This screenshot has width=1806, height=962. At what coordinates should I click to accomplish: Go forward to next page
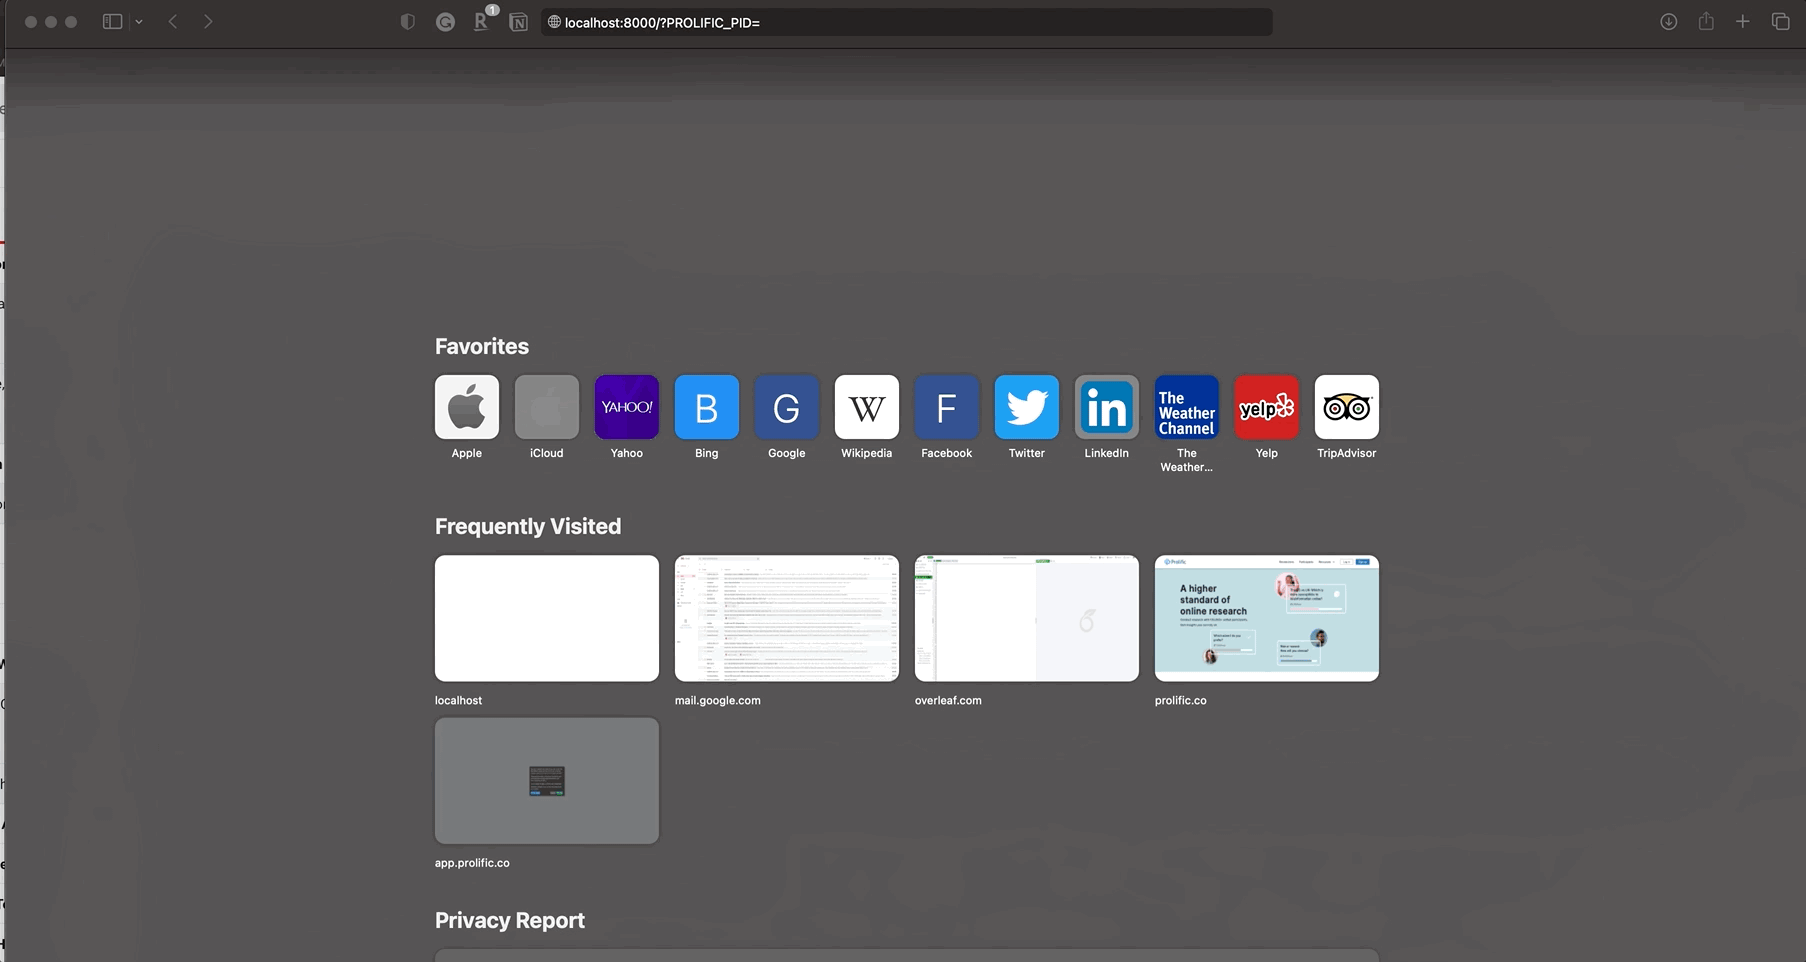pos(208,22)
